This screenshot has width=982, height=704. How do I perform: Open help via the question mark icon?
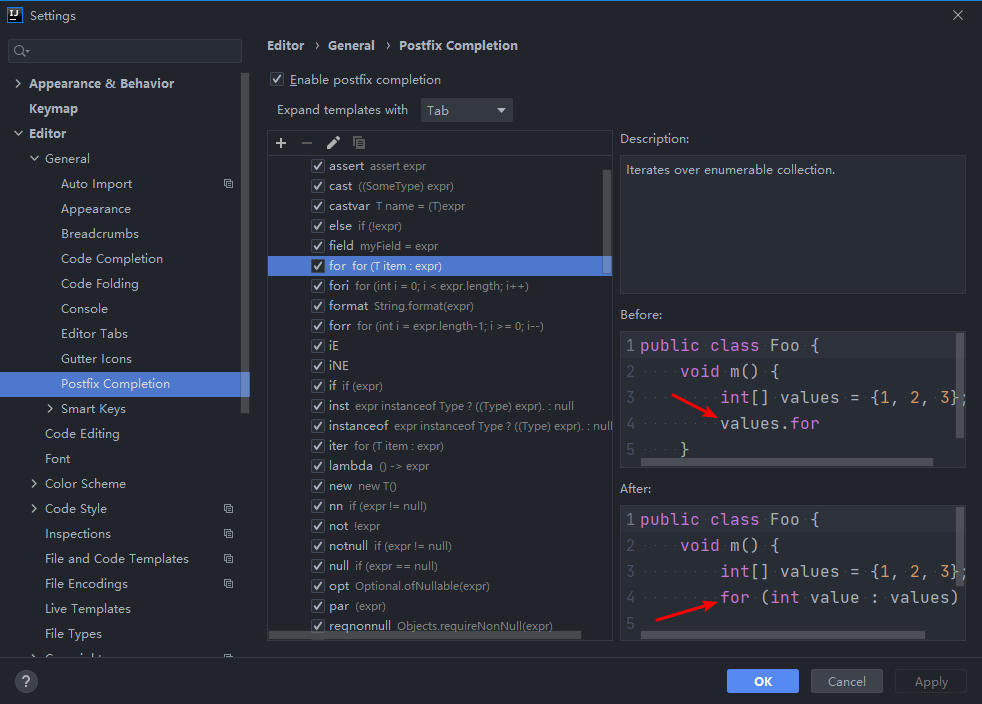click(x=27, y=682)
